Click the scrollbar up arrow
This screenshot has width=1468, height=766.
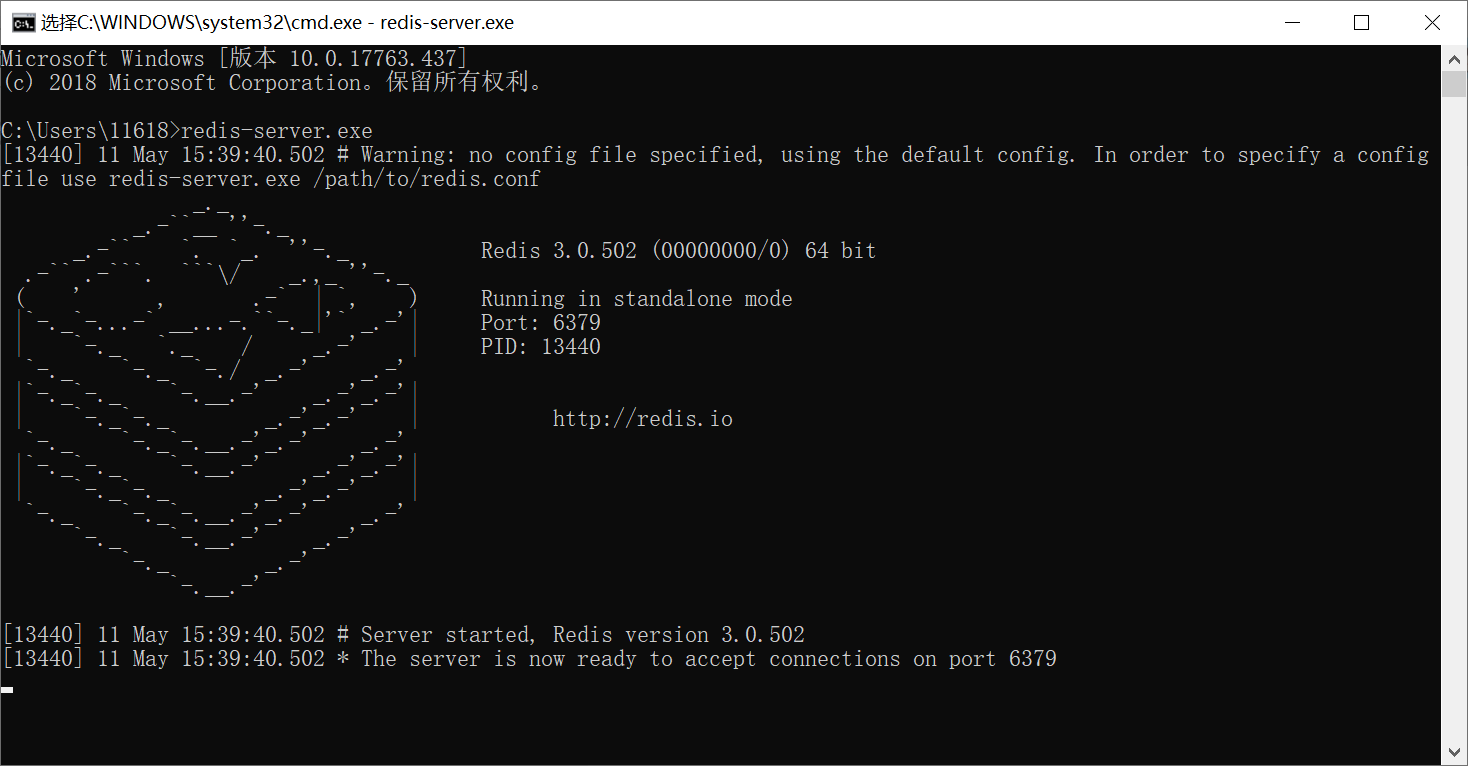[x=1454, y=59]
